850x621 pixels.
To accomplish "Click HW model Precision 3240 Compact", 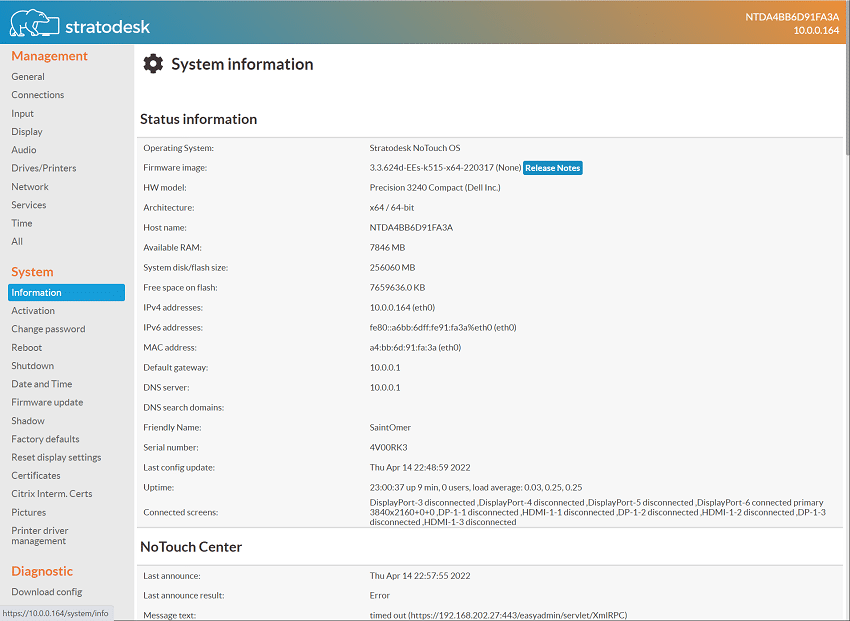I will pyautogui.click(x=435, y=187).
